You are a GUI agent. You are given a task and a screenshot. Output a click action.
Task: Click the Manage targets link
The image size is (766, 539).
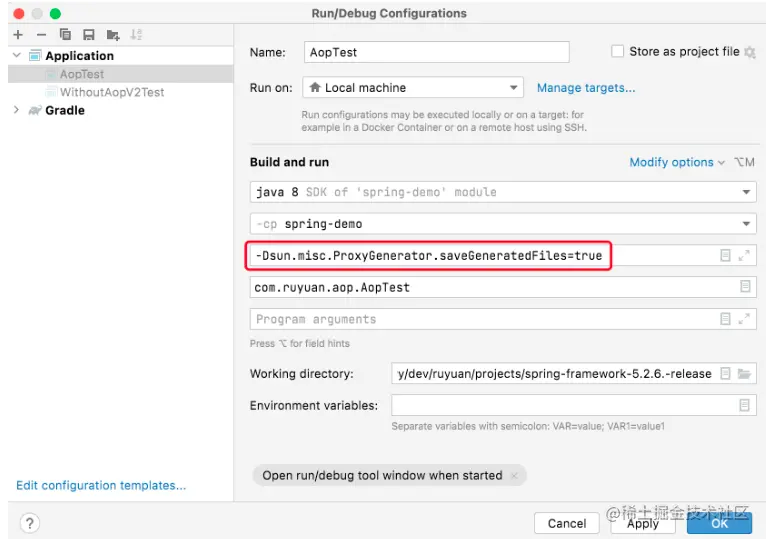[x=586, y=88]
